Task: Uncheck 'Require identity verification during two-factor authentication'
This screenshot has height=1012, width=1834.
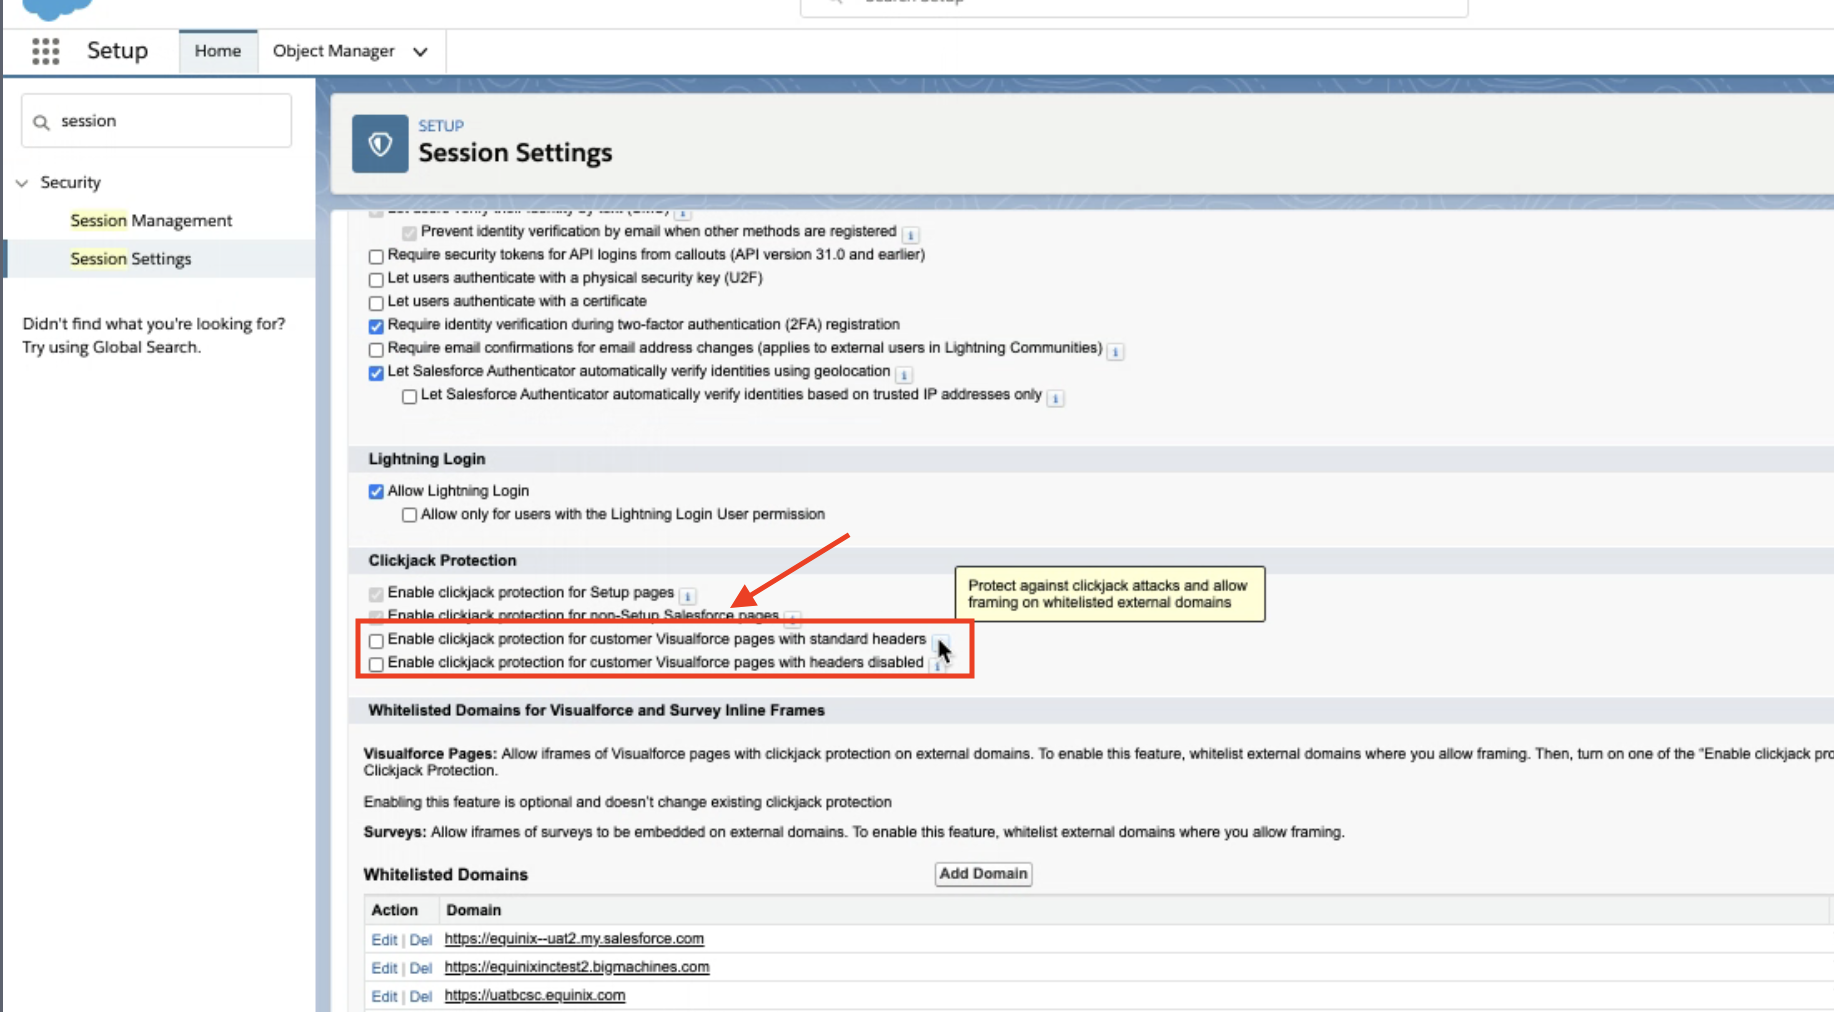Action: point(376,326)
